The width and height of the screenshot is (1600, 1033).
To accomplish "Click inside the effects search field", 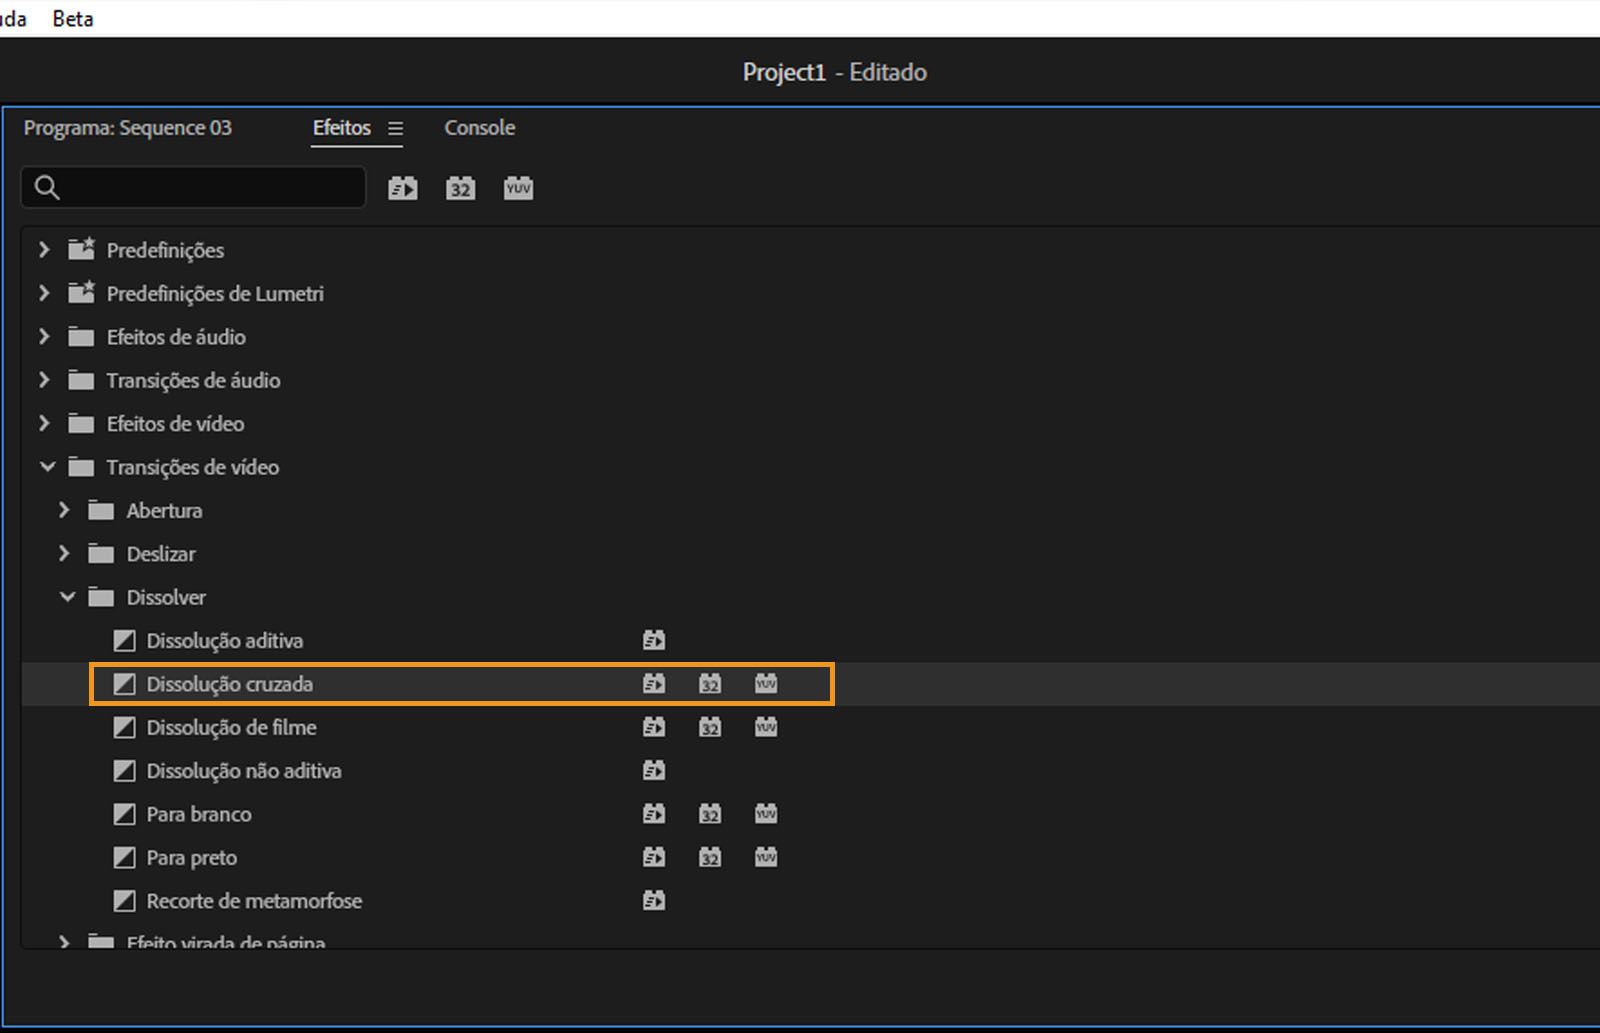I will click(210, 188).
